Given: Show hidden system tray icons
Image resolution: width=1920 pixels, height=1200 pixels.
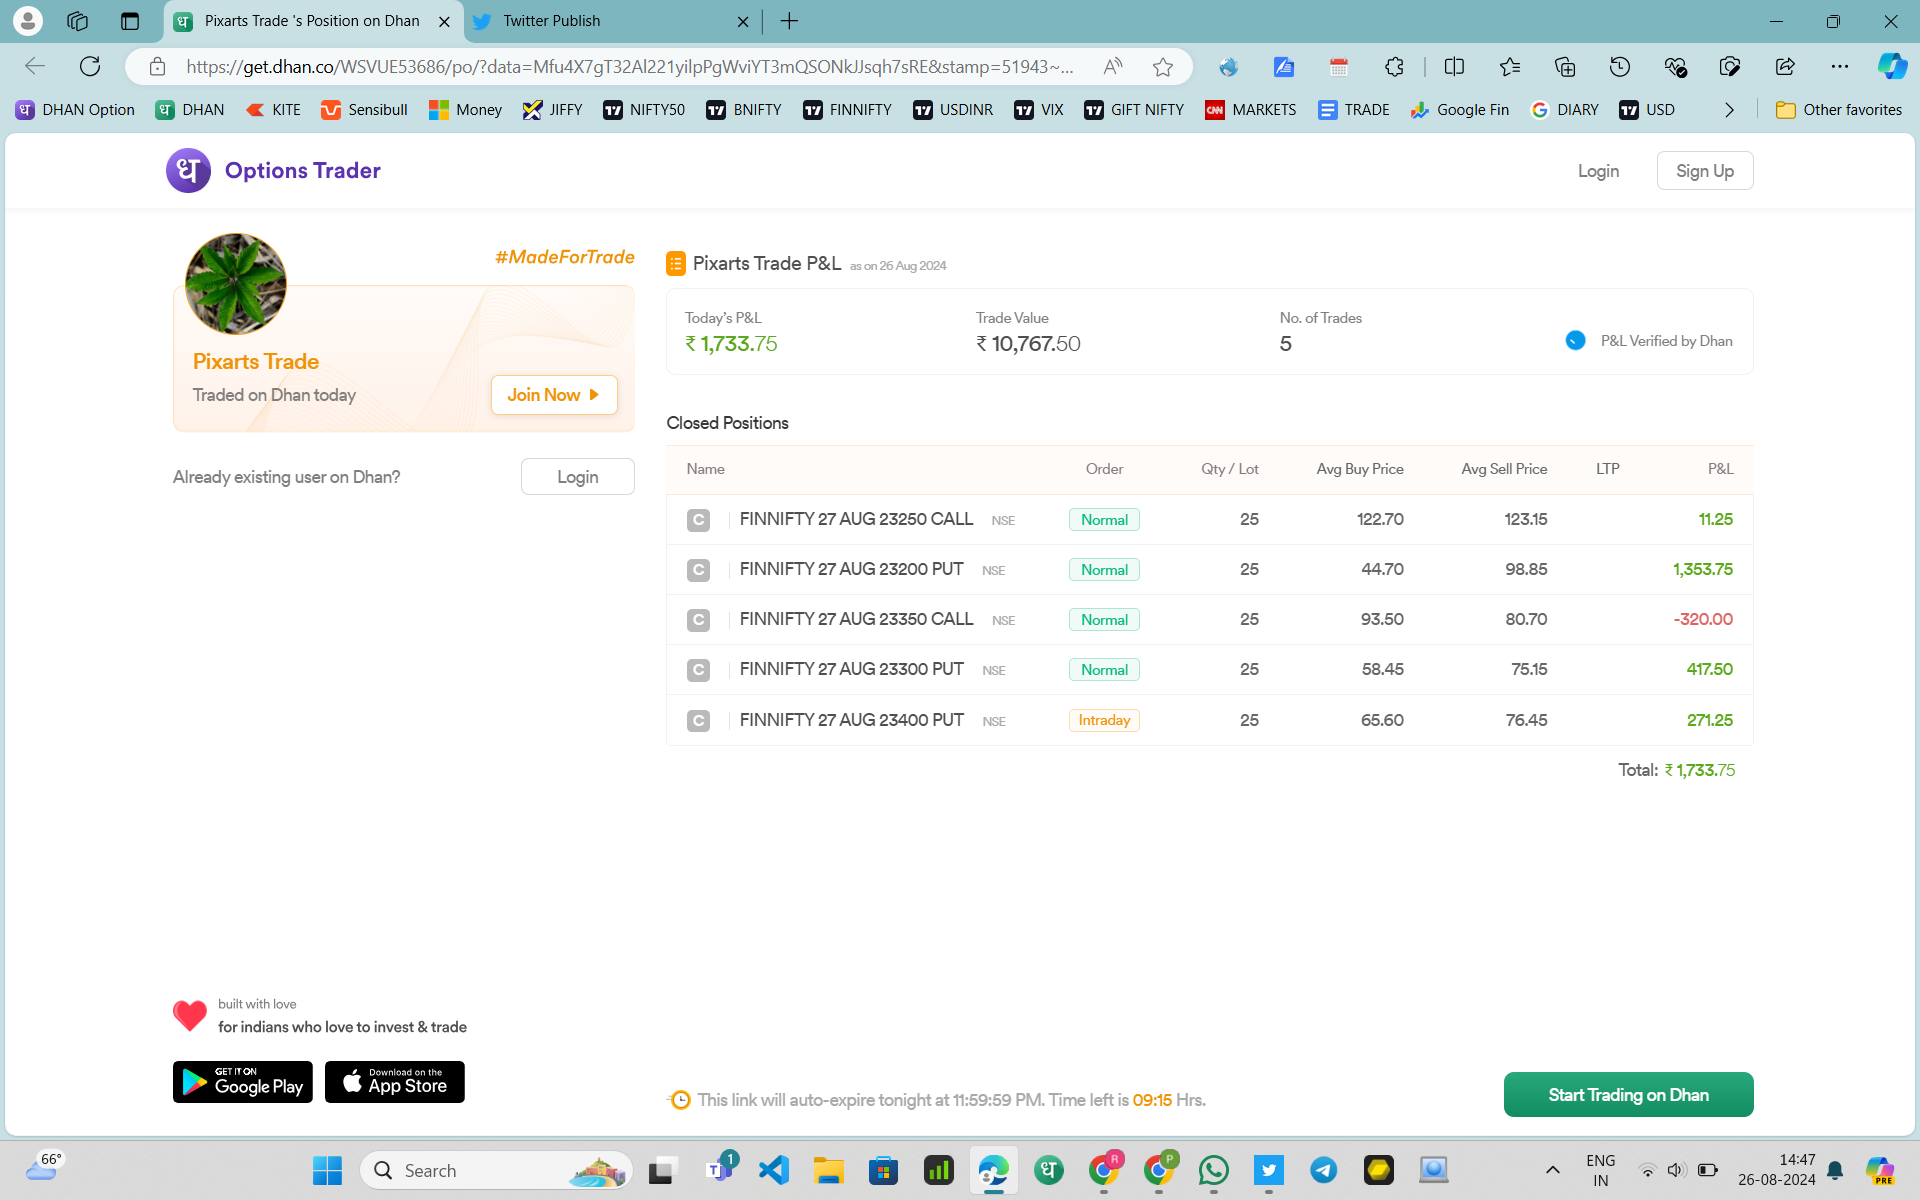Looking at the screenshot, I should (x=1552, y=1170).
